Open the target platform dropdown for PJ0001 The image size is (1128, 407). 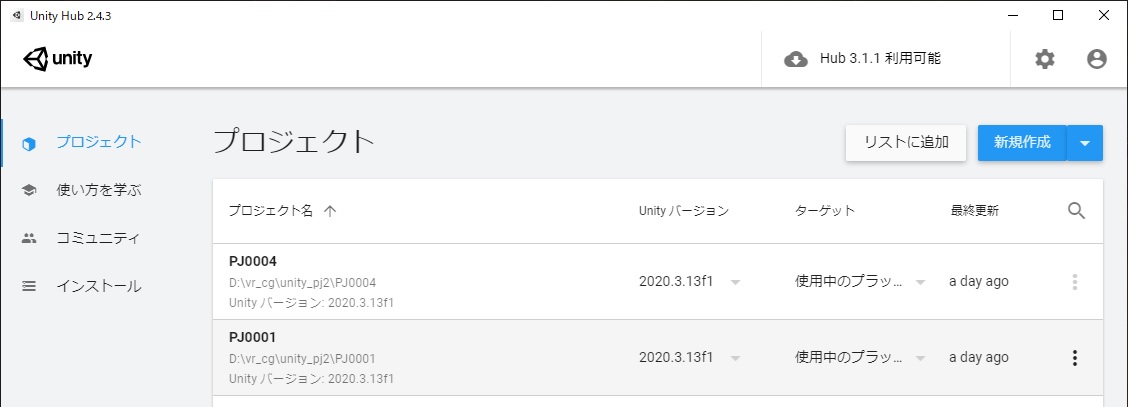tap(920, 358)
